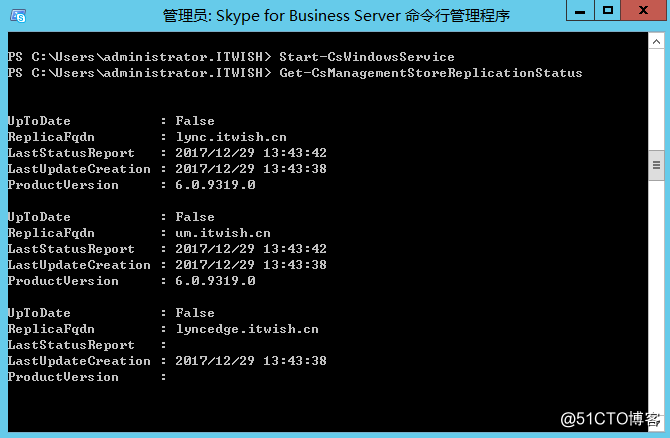Close the Skype for Business Server shell
The height and width of the screenshot is (438, 670).
coord(644,10)
